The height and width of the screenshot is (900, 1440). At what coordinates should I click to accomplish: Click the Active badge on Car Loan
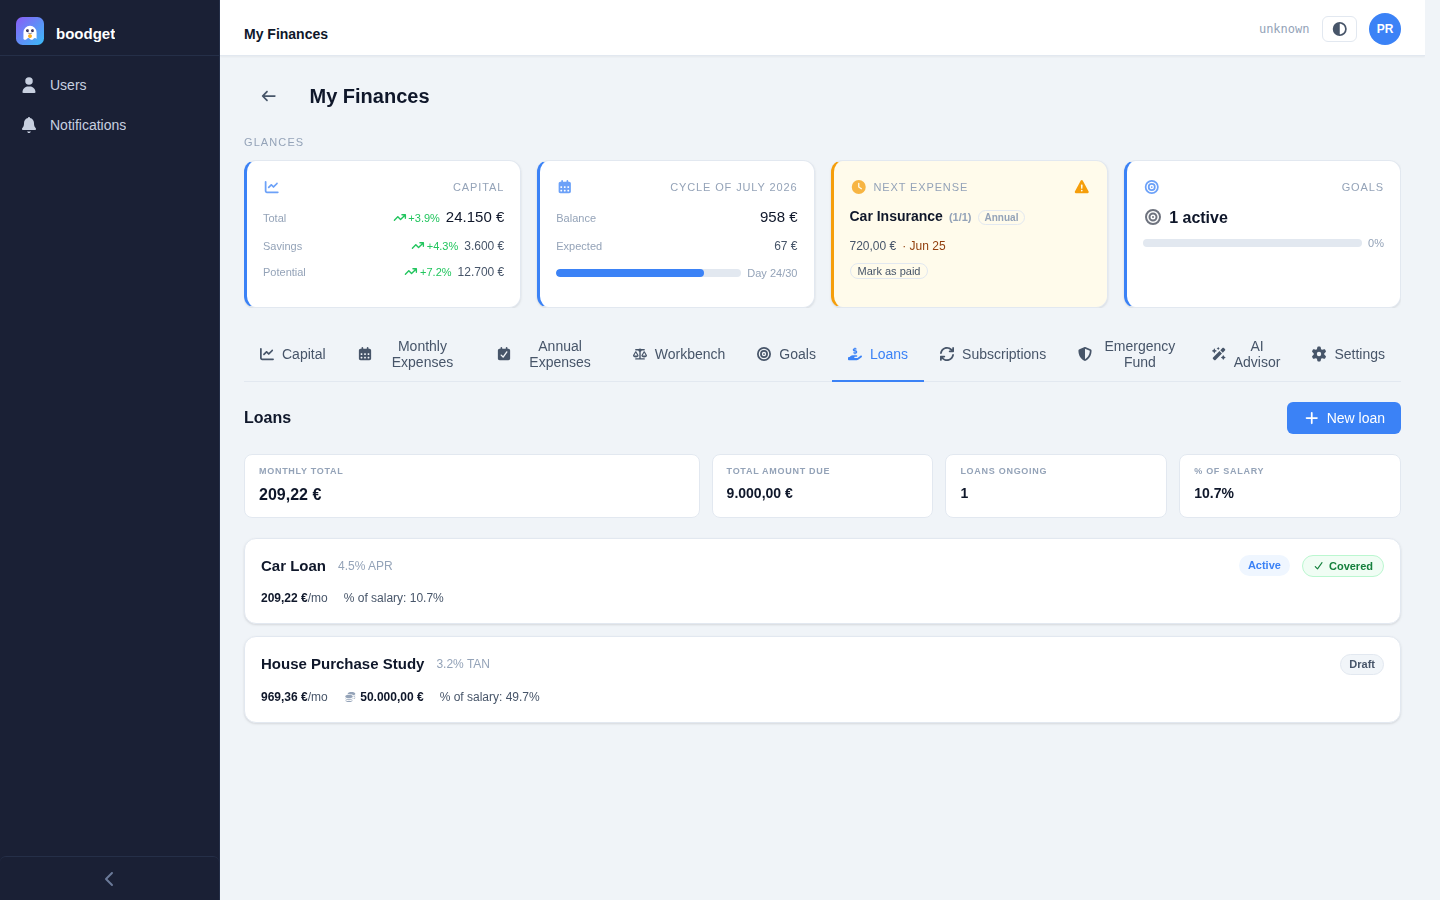[1264, 565]
